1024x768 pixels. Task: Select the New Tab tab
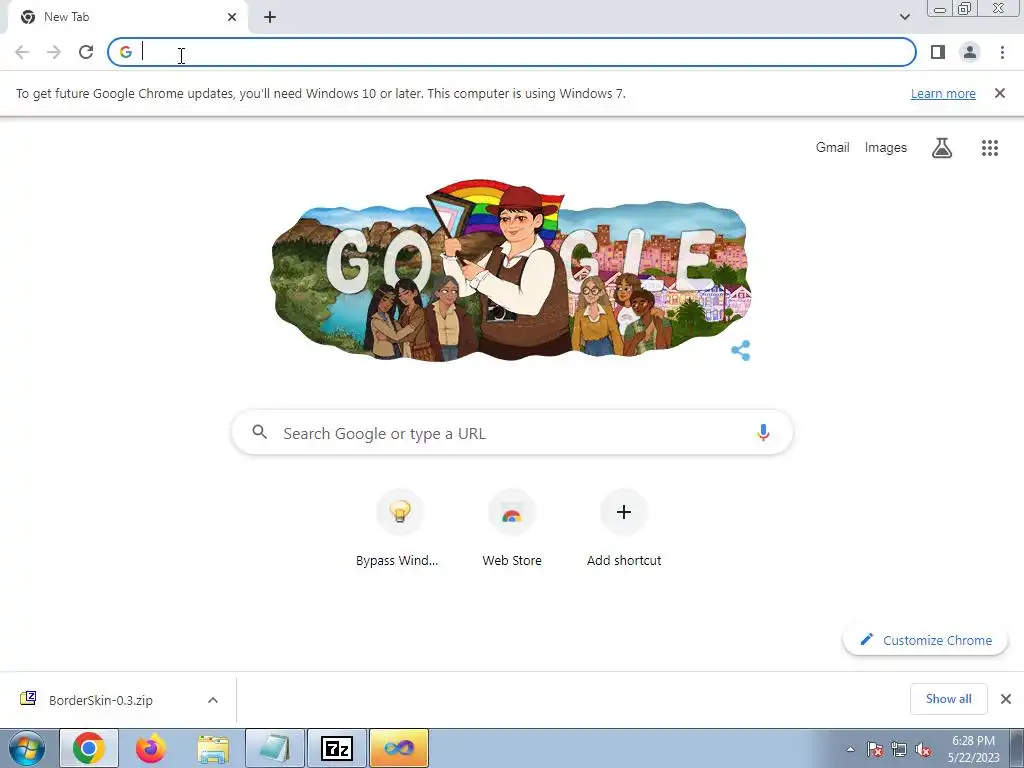[x=128, y=17]
